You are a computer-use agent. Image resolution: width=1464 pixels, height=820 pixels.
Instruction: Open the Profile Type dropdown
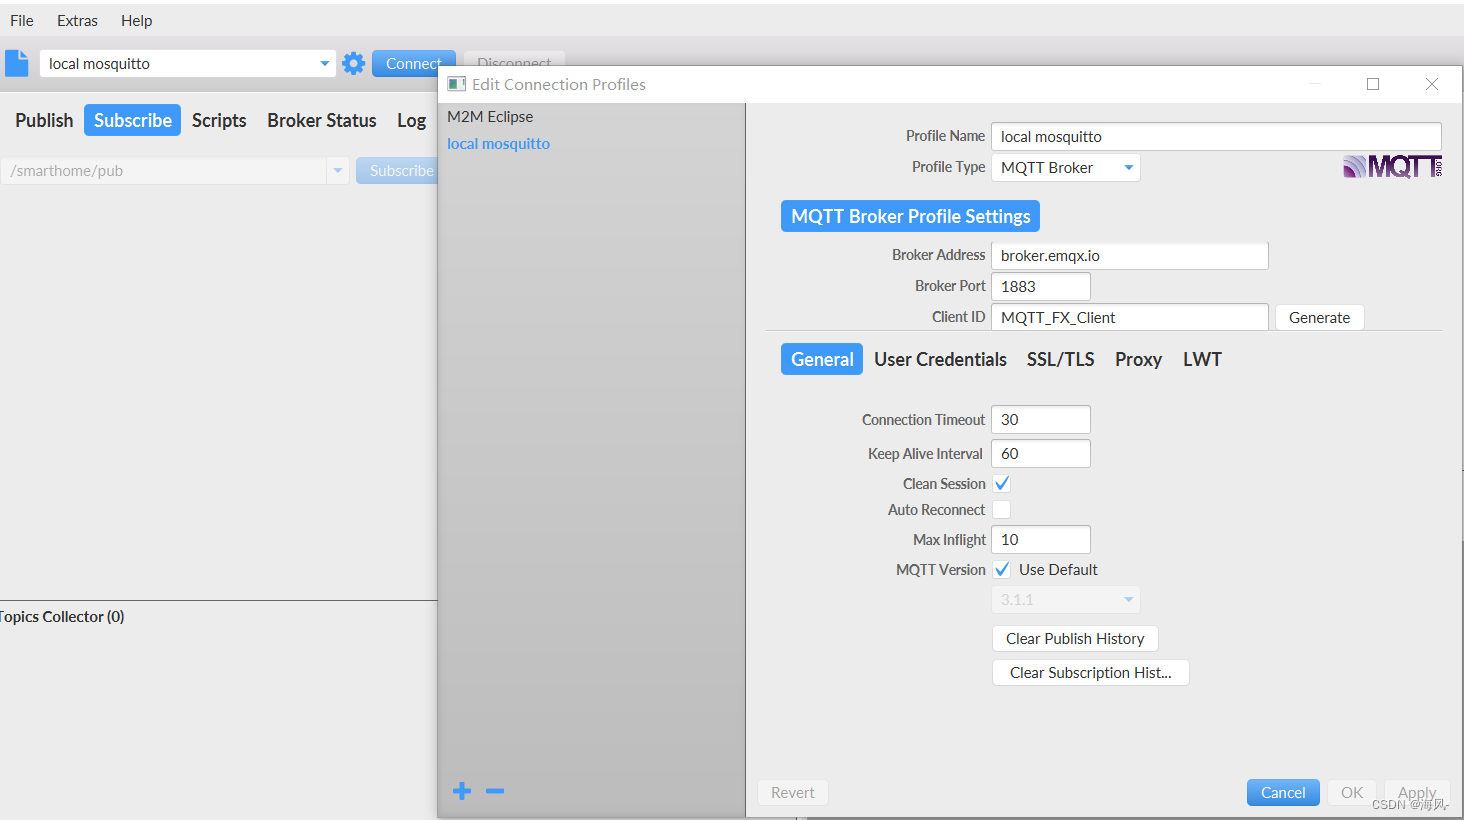[1066, 167]
